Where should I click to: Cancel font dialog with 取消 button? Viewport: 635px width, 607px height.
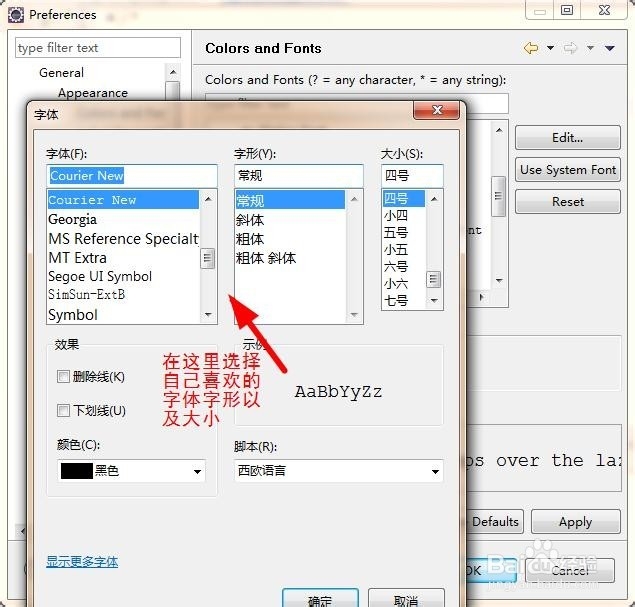tap(406, 599)
